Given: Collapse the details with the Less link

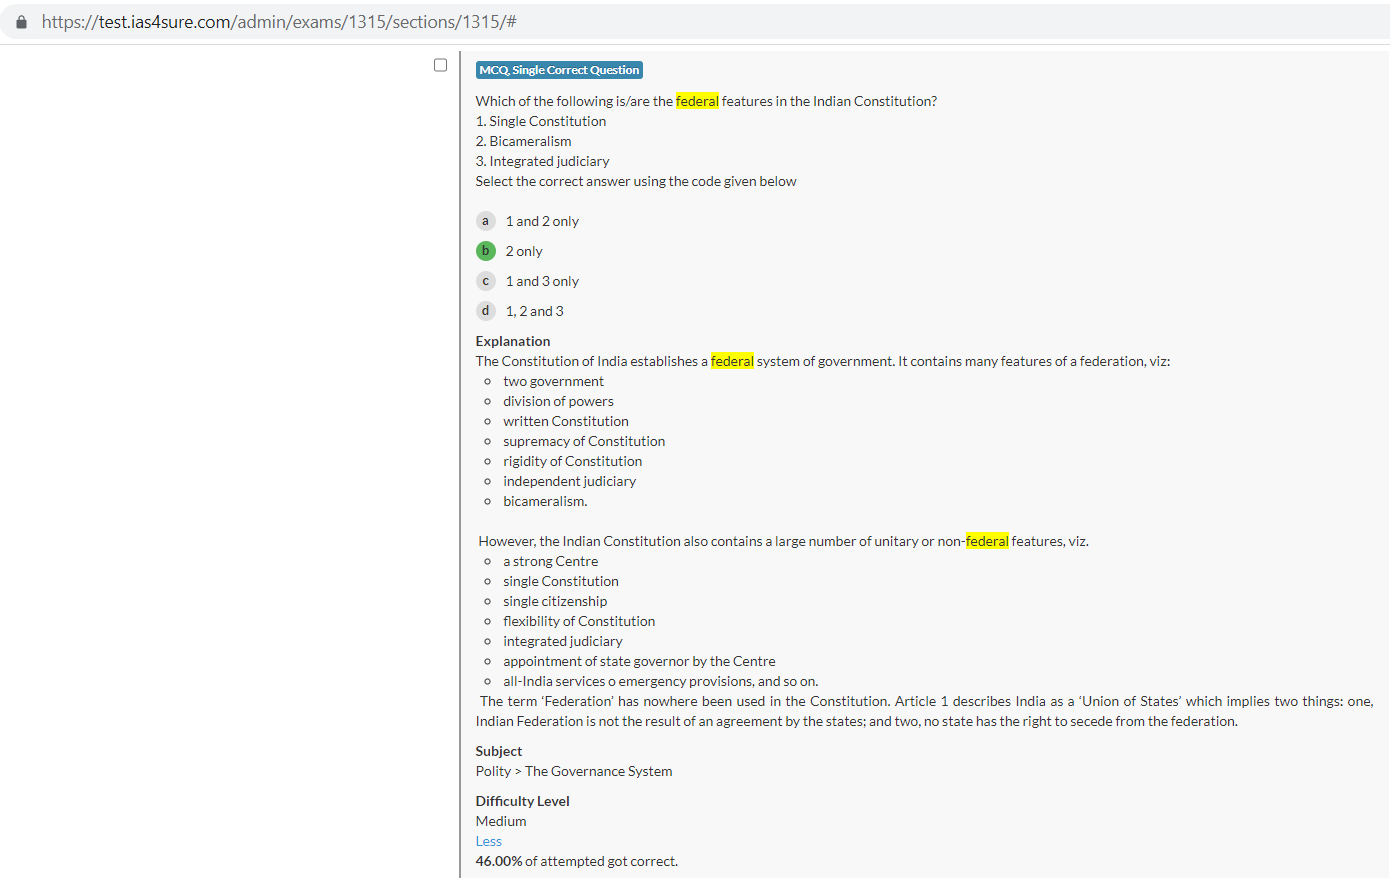Looking at the screenshot, I should [x=488, y=841].
